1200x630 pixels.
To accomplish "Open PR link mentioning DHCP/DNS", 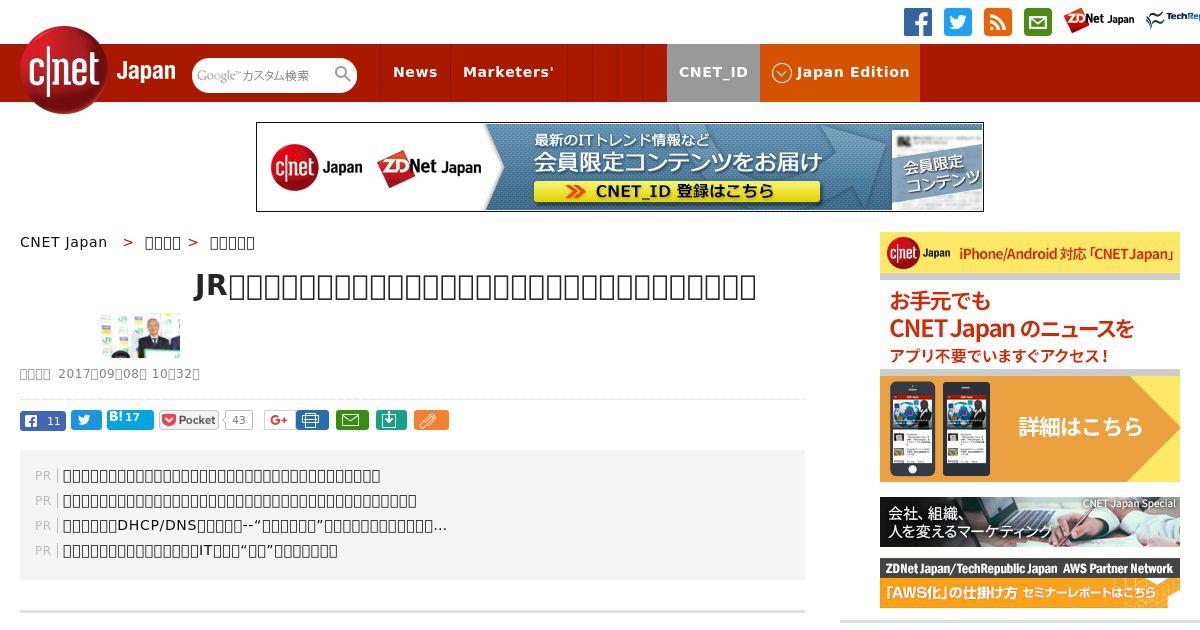I will click(x=255, y=526).
